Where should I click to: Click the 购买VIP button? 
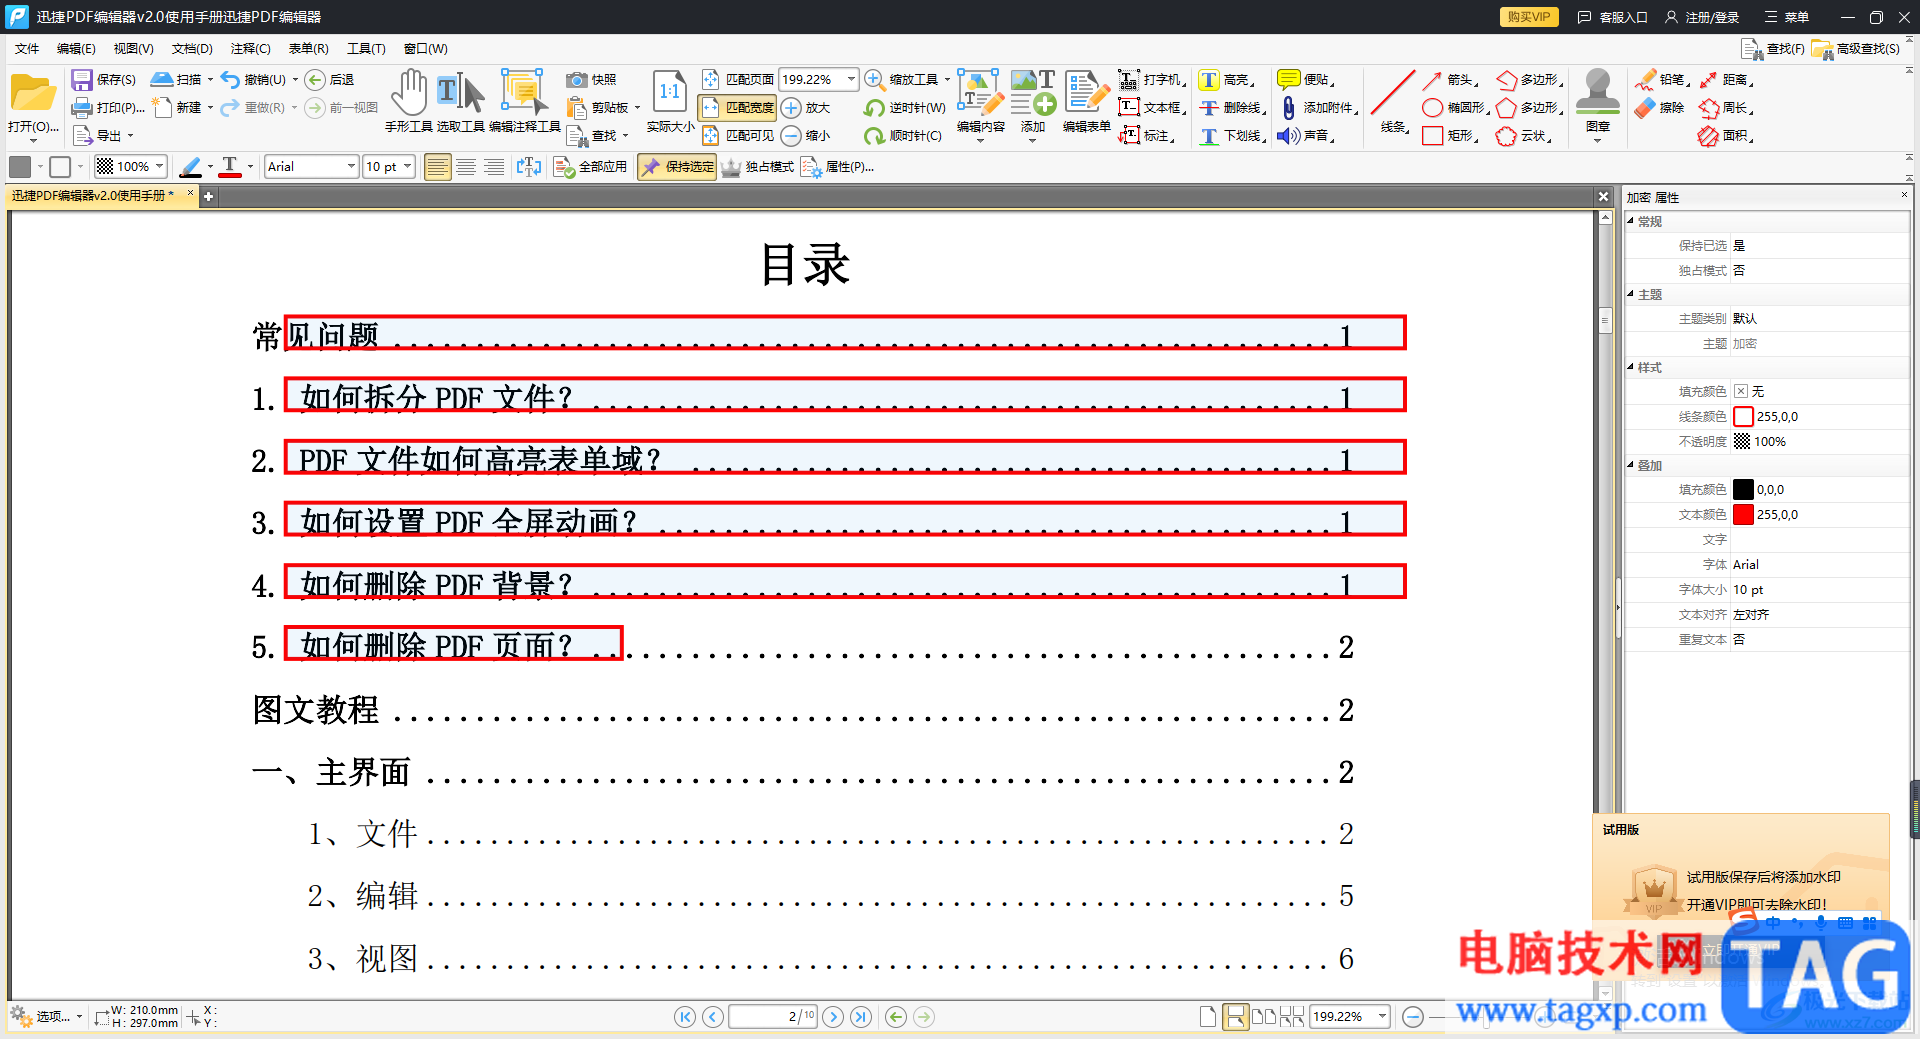tap(1529, 17)
